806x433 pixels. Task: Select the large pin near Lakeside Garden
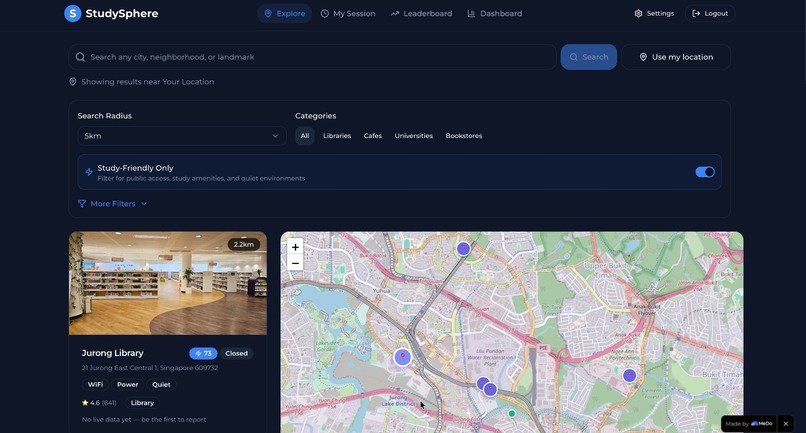(x=402, y=357)
